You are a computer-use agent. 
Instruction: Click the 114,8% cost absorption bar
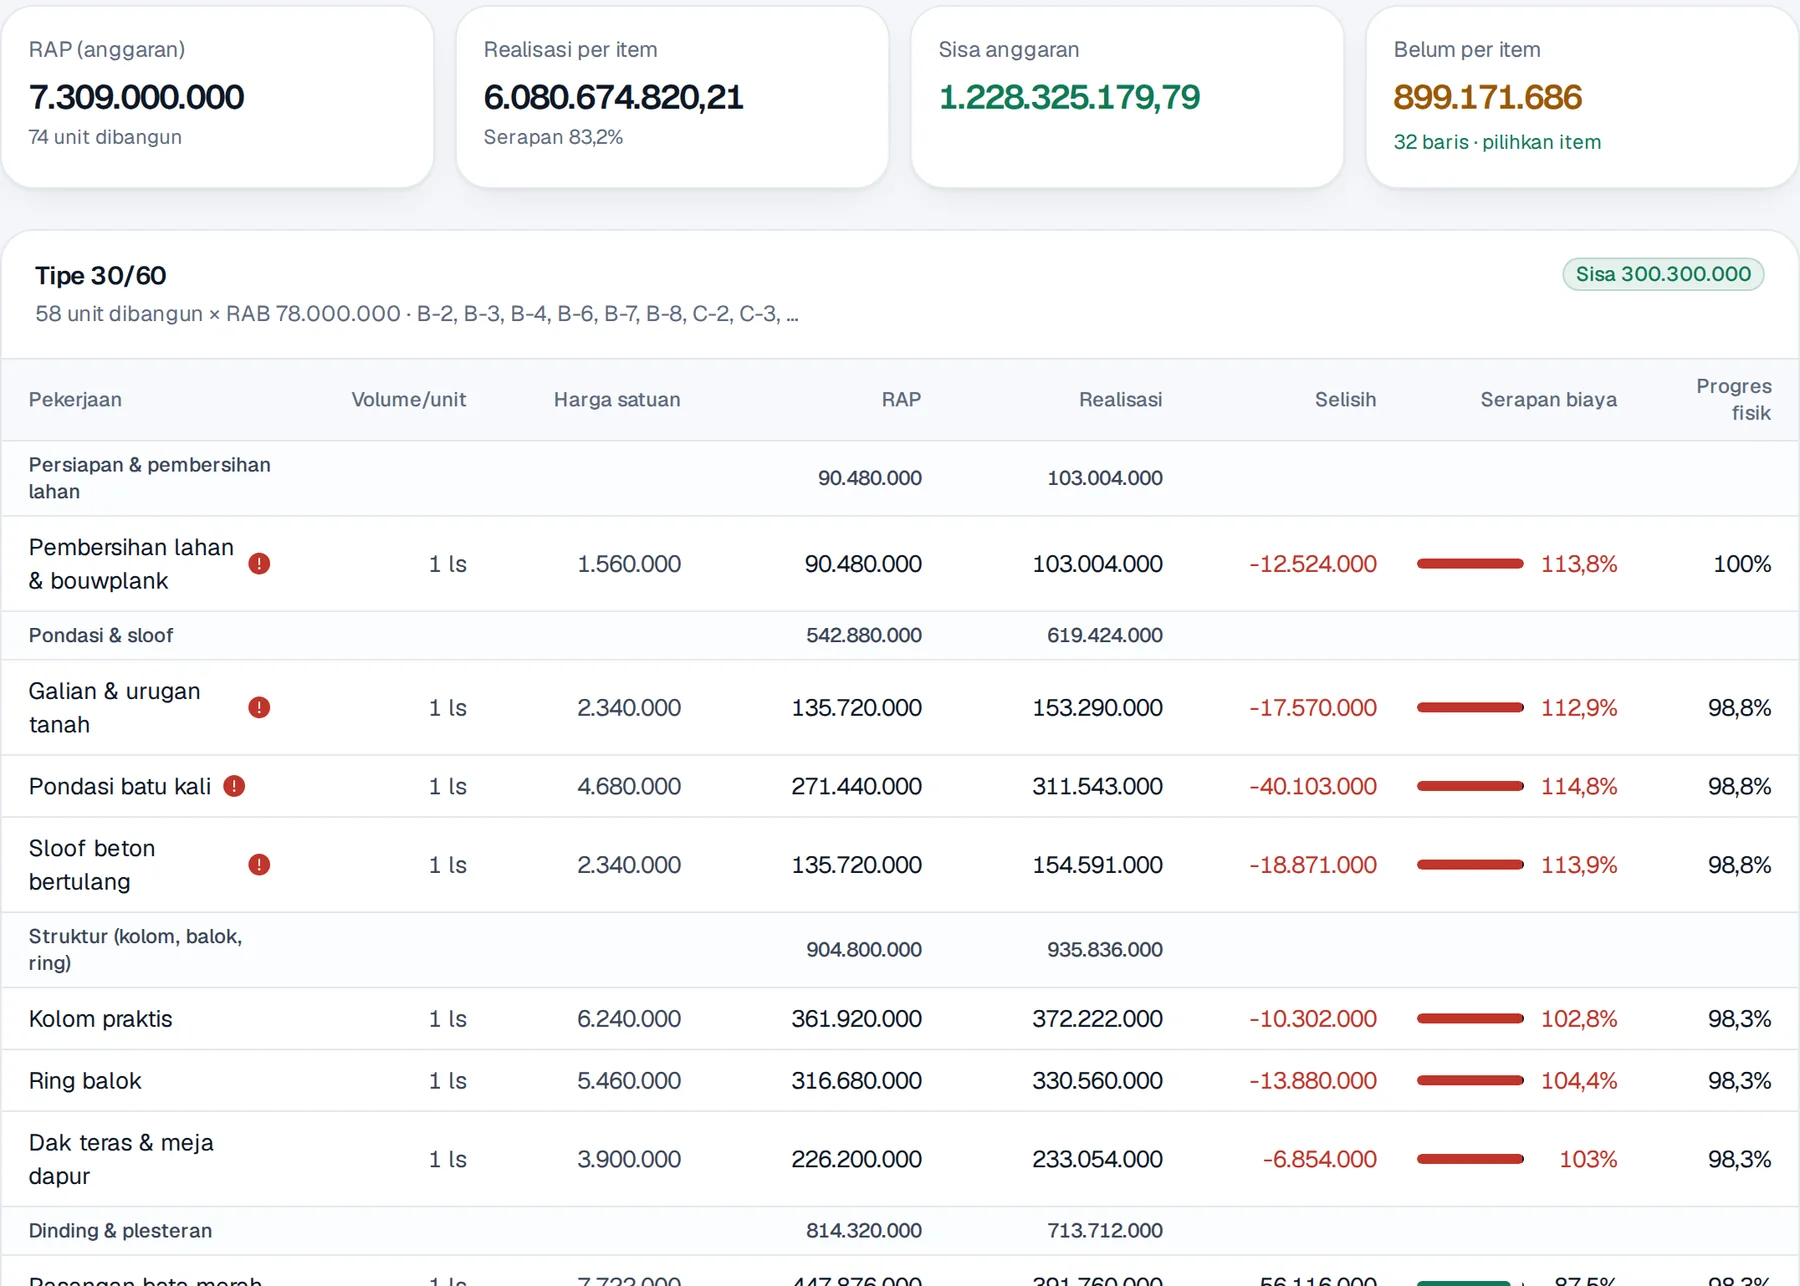pos(1470,786)
